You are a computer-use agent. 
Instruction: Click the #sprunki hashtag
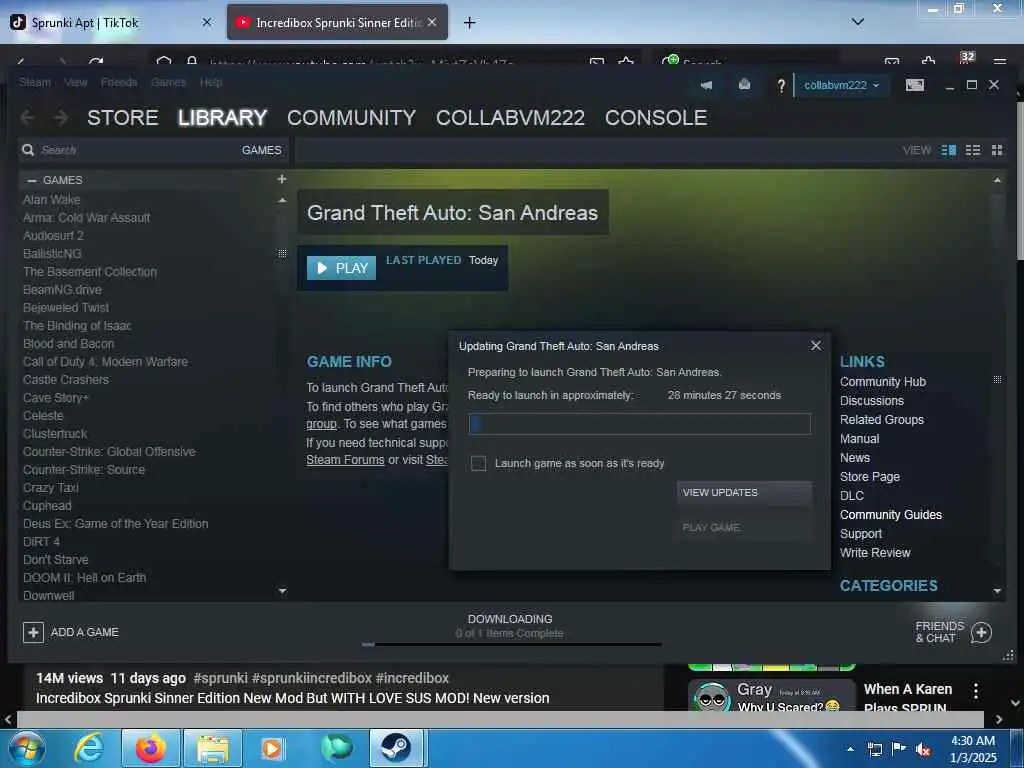pos(220,678)
